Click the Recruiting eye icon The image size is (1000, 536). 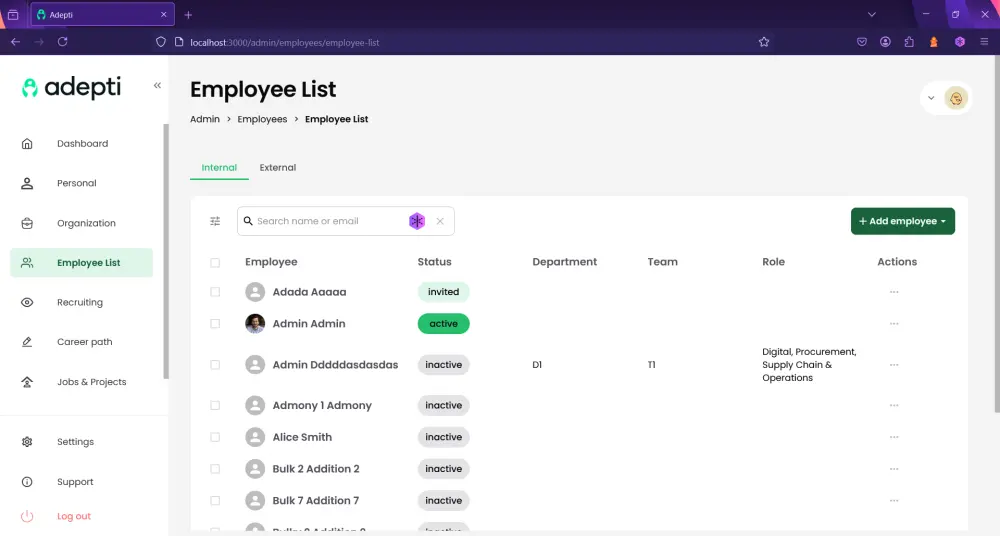pos(27,302)
